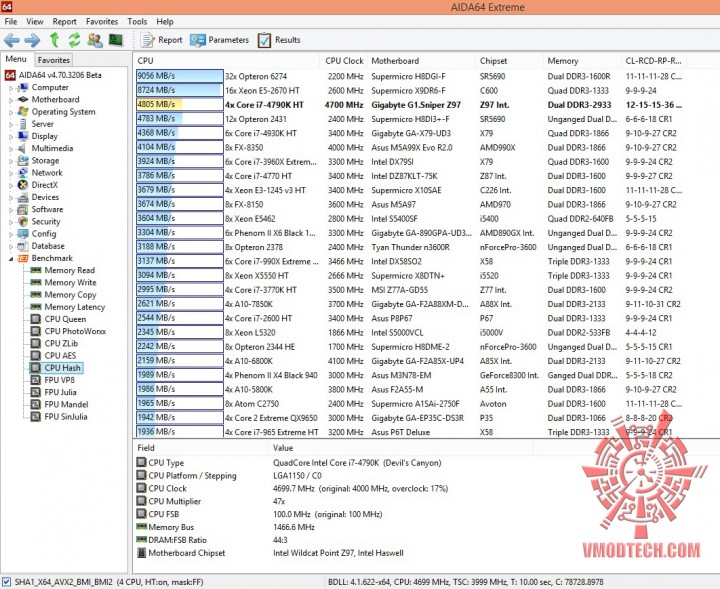Select the Server icon in the tree
720x589 pixels.
23,124
